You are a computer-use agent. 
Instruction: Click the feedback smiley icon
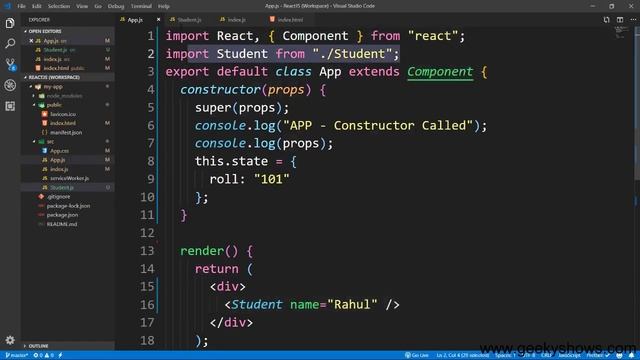click(619, 356)
